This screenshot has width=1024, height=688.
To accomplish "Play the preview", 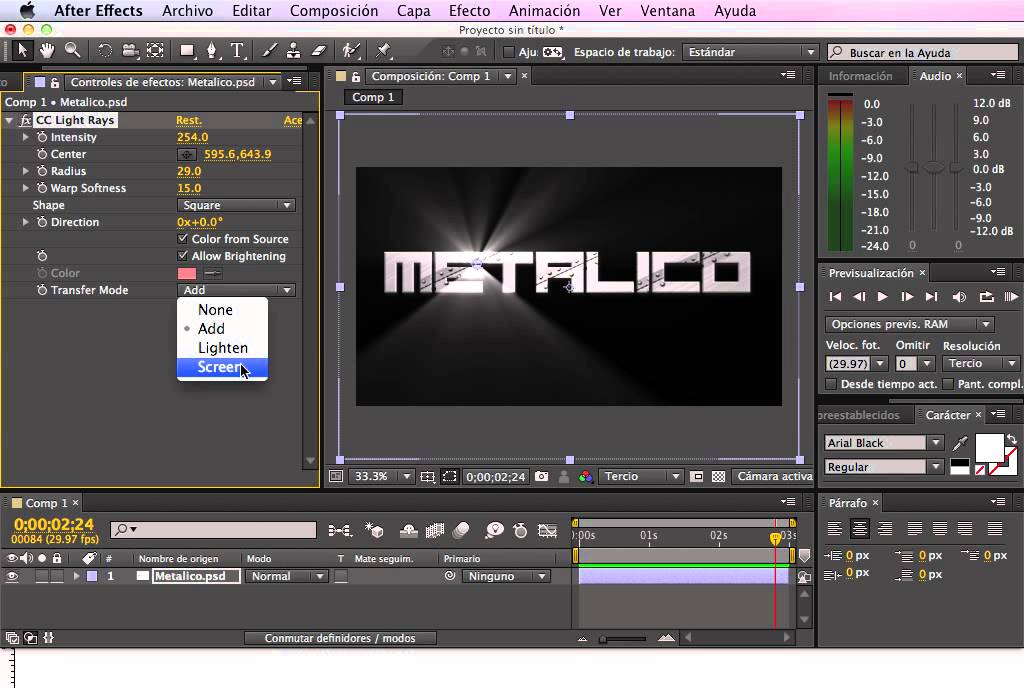I will point(882,297).
